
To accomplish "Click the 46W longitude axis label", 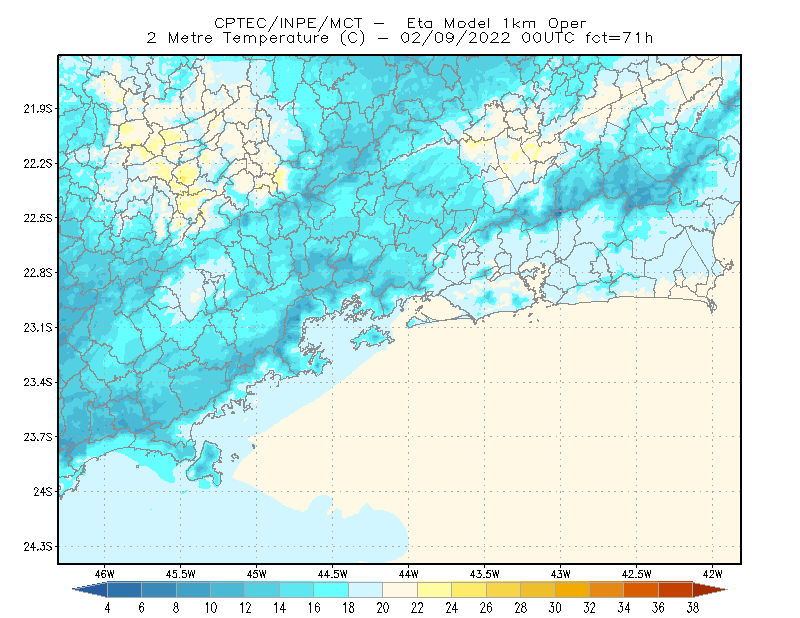I will [104, 574].
